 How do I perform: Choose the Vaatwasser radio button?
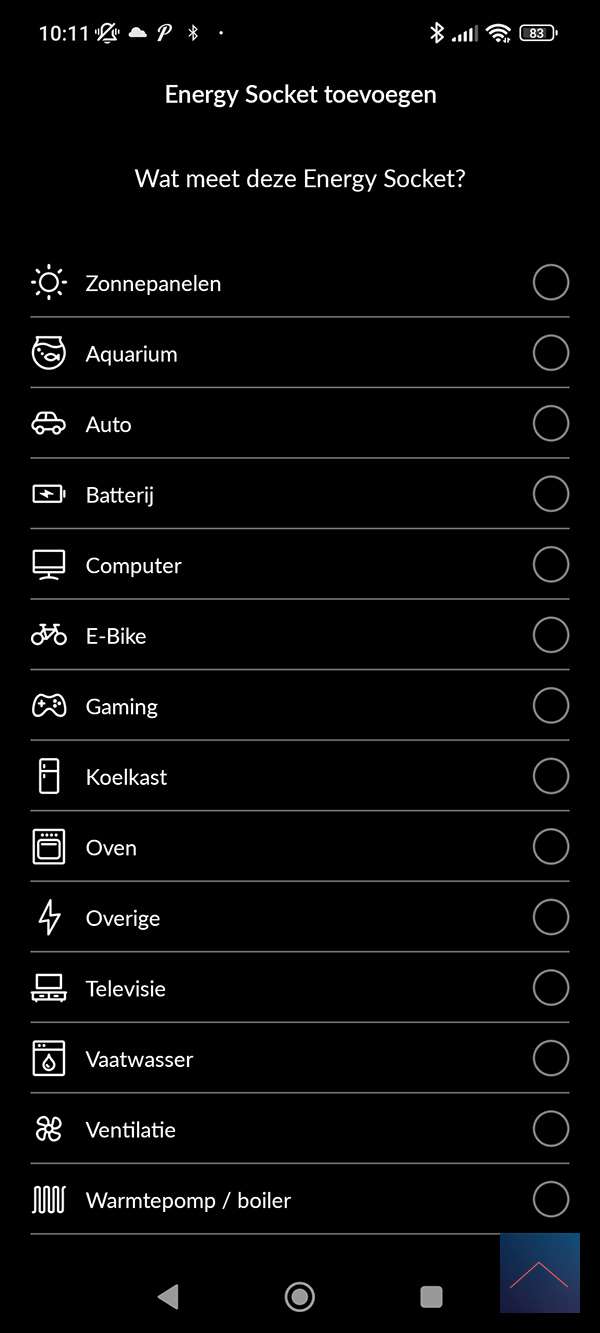(550, 1058)
